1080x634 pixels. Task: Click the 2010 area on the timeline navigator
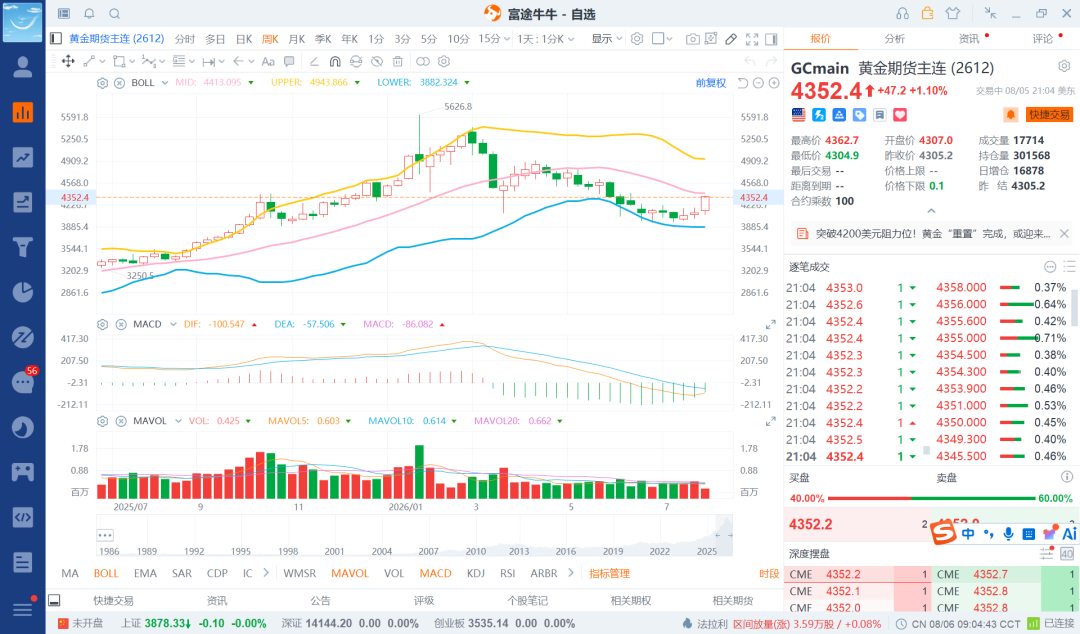point(475,551)
